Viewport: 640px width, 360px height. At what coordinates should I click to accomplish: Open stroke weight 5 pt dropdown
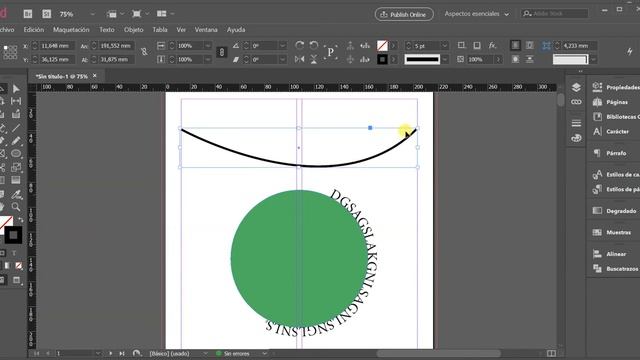444,46
